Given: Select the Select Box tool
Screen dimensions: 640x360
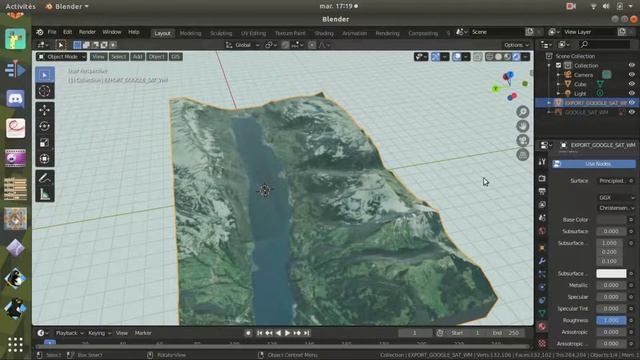Looking at the screenshot, I should pyautogui.click(x=44, y=75).
